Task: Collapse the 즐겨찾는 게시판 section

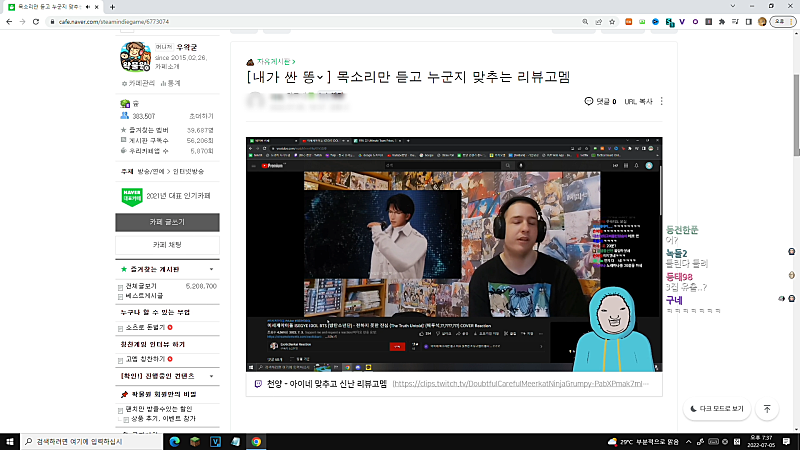Action: [x=211, y=269]
